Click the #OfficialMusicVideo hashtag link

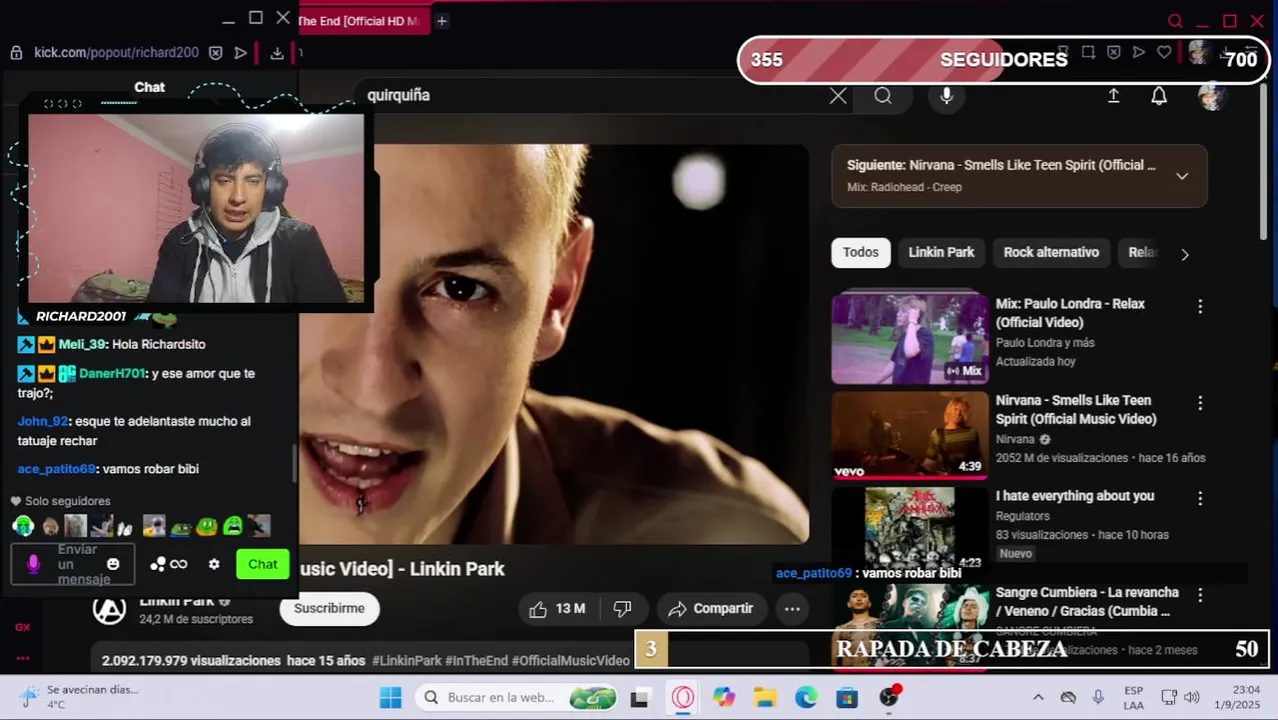click(571, 661)
